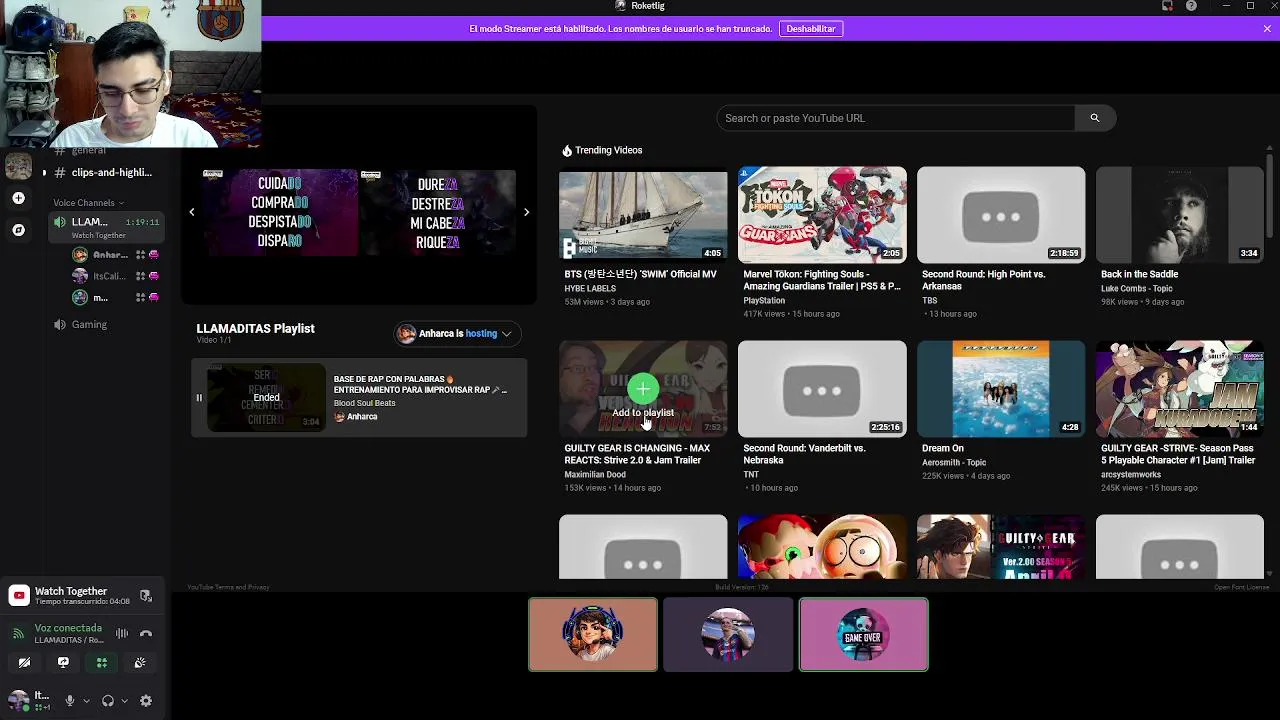The width and height of the screenshot is (1280, 720).
Task: Click the green Add to playlist plus
Action: point(643,388)
